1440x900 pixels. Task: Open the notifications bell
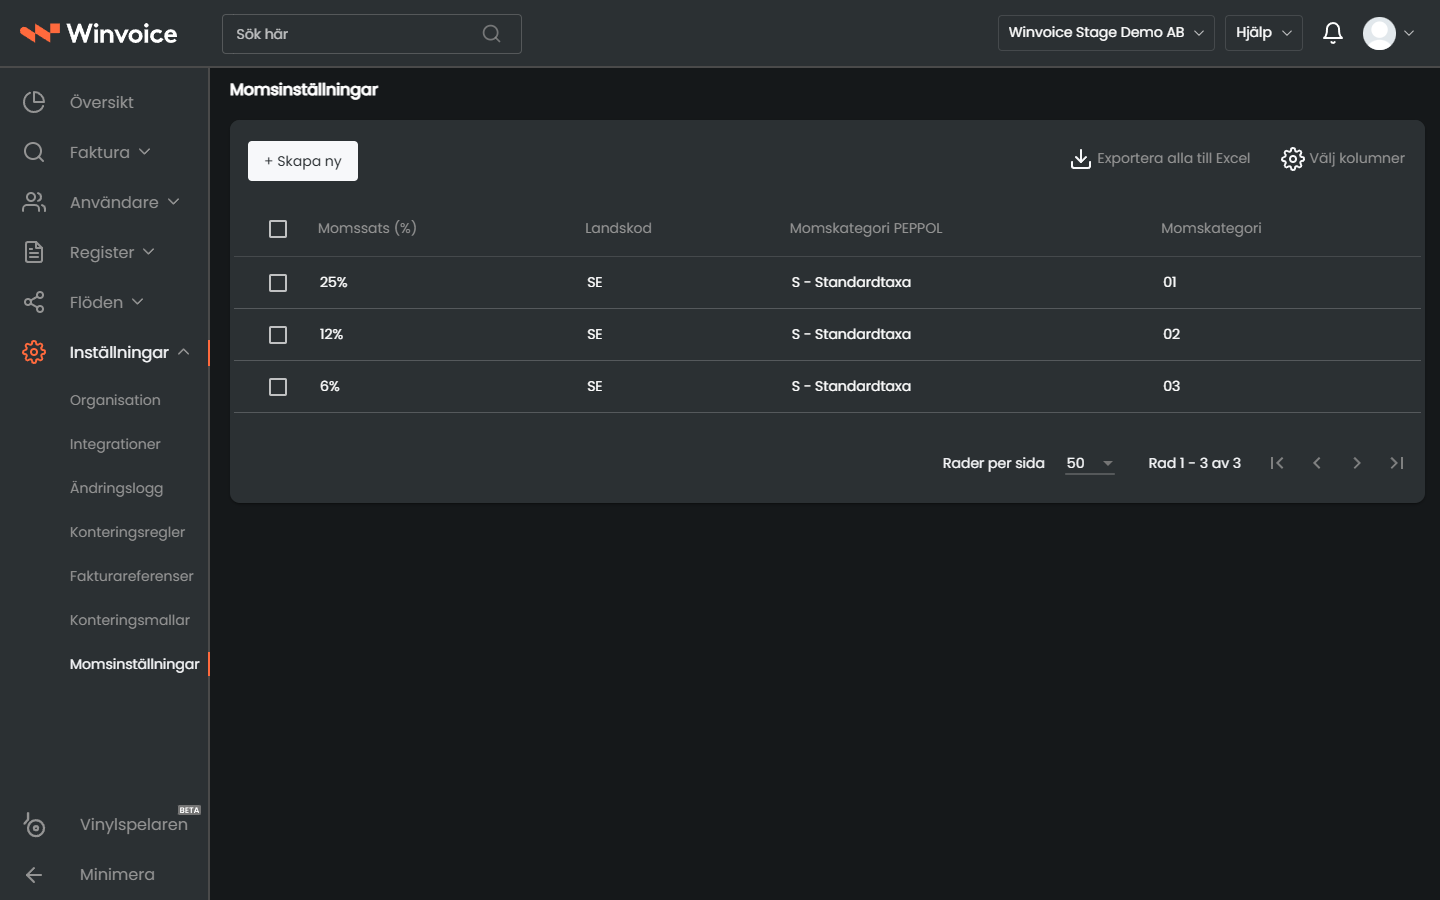[x=1333, y=33]
